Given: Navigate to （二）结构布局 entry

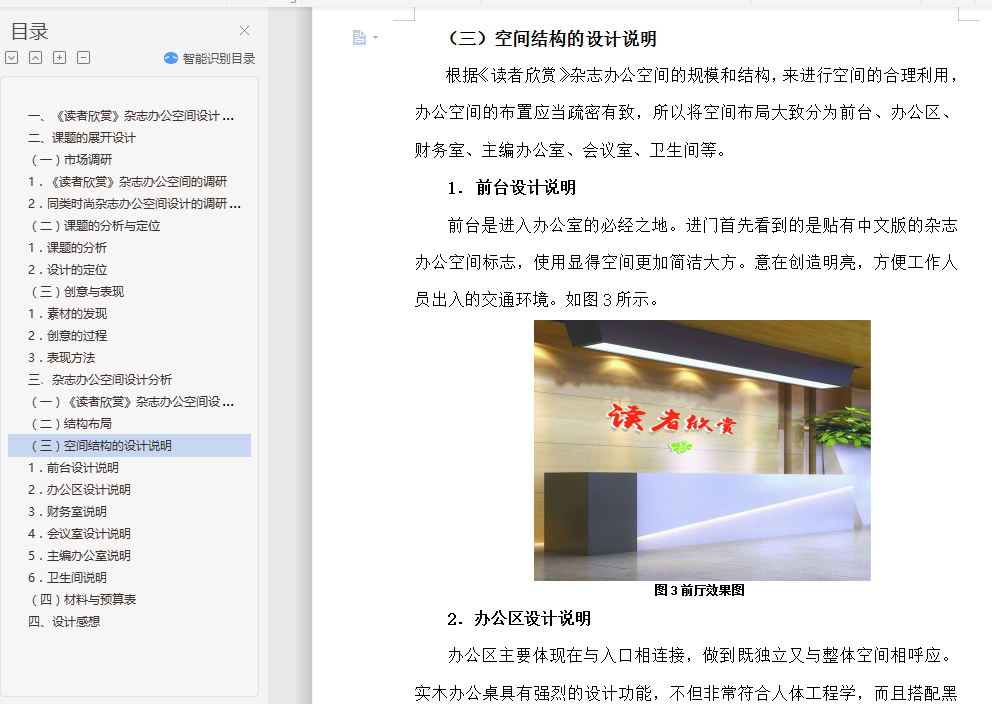Looking at the screenshot, I should 71,424.
